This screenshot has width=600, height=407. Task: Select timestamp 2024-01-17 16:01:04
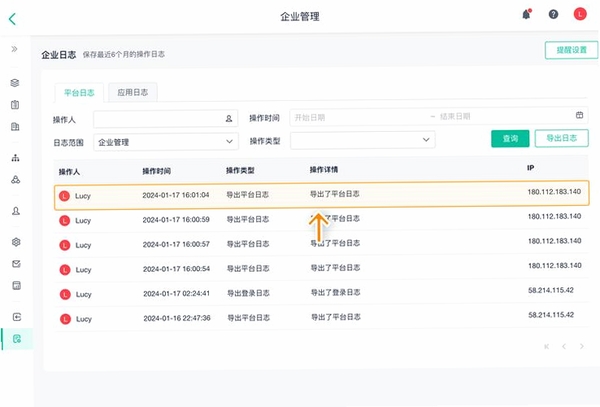176,195
